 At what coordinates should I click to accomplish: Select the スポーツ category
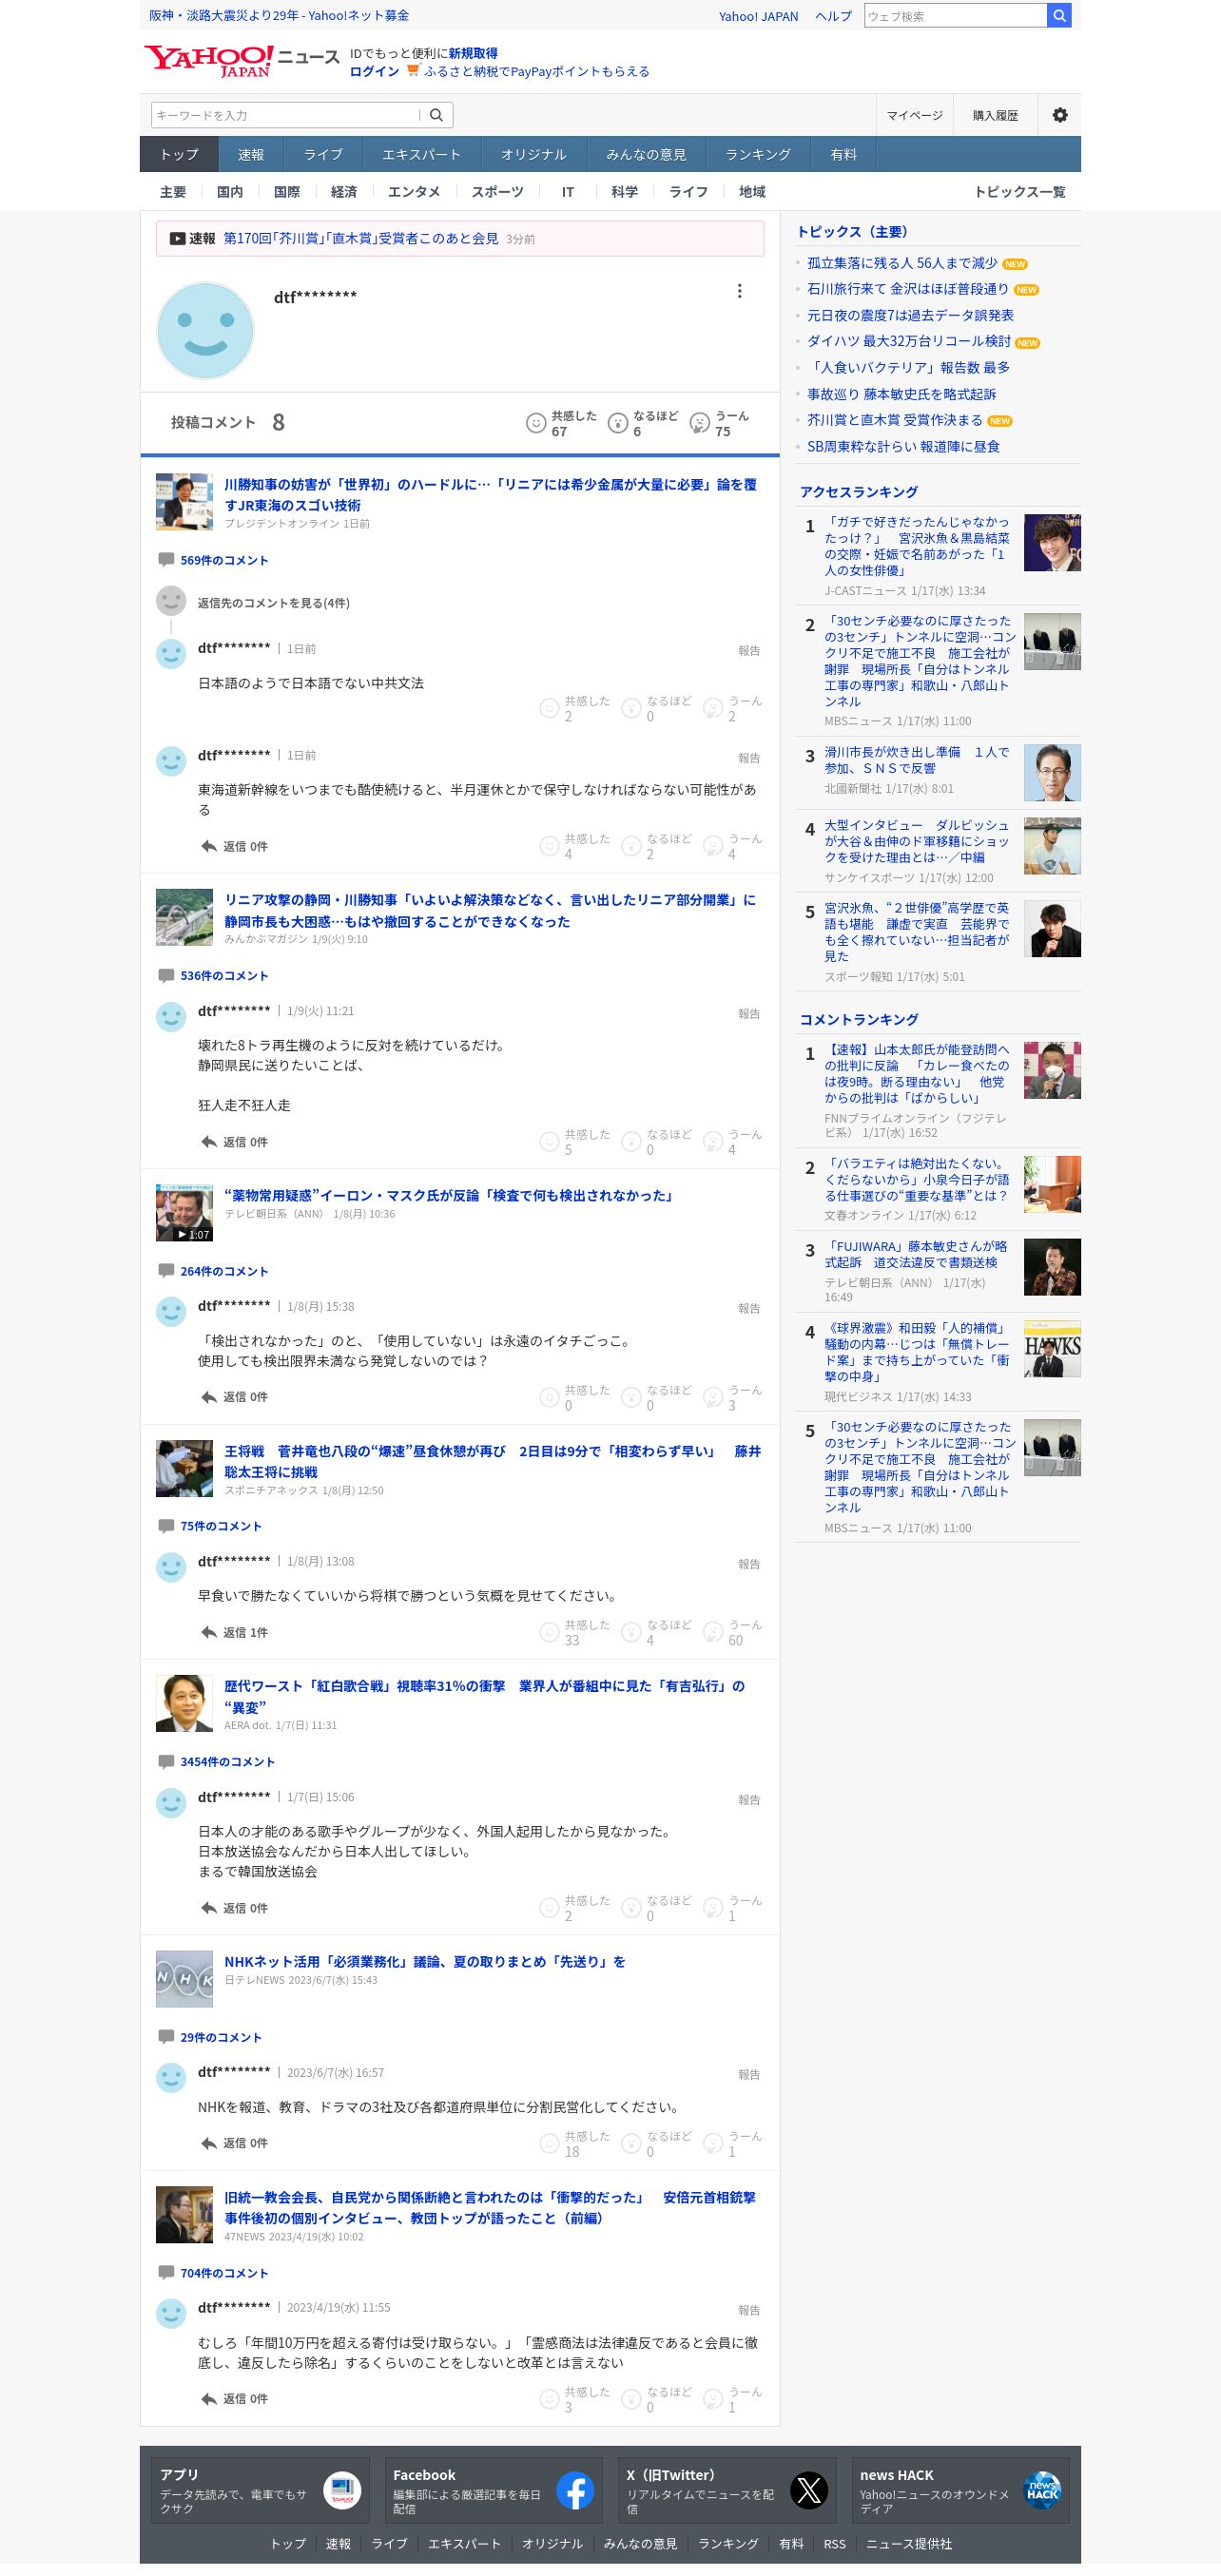click(498, 192)
